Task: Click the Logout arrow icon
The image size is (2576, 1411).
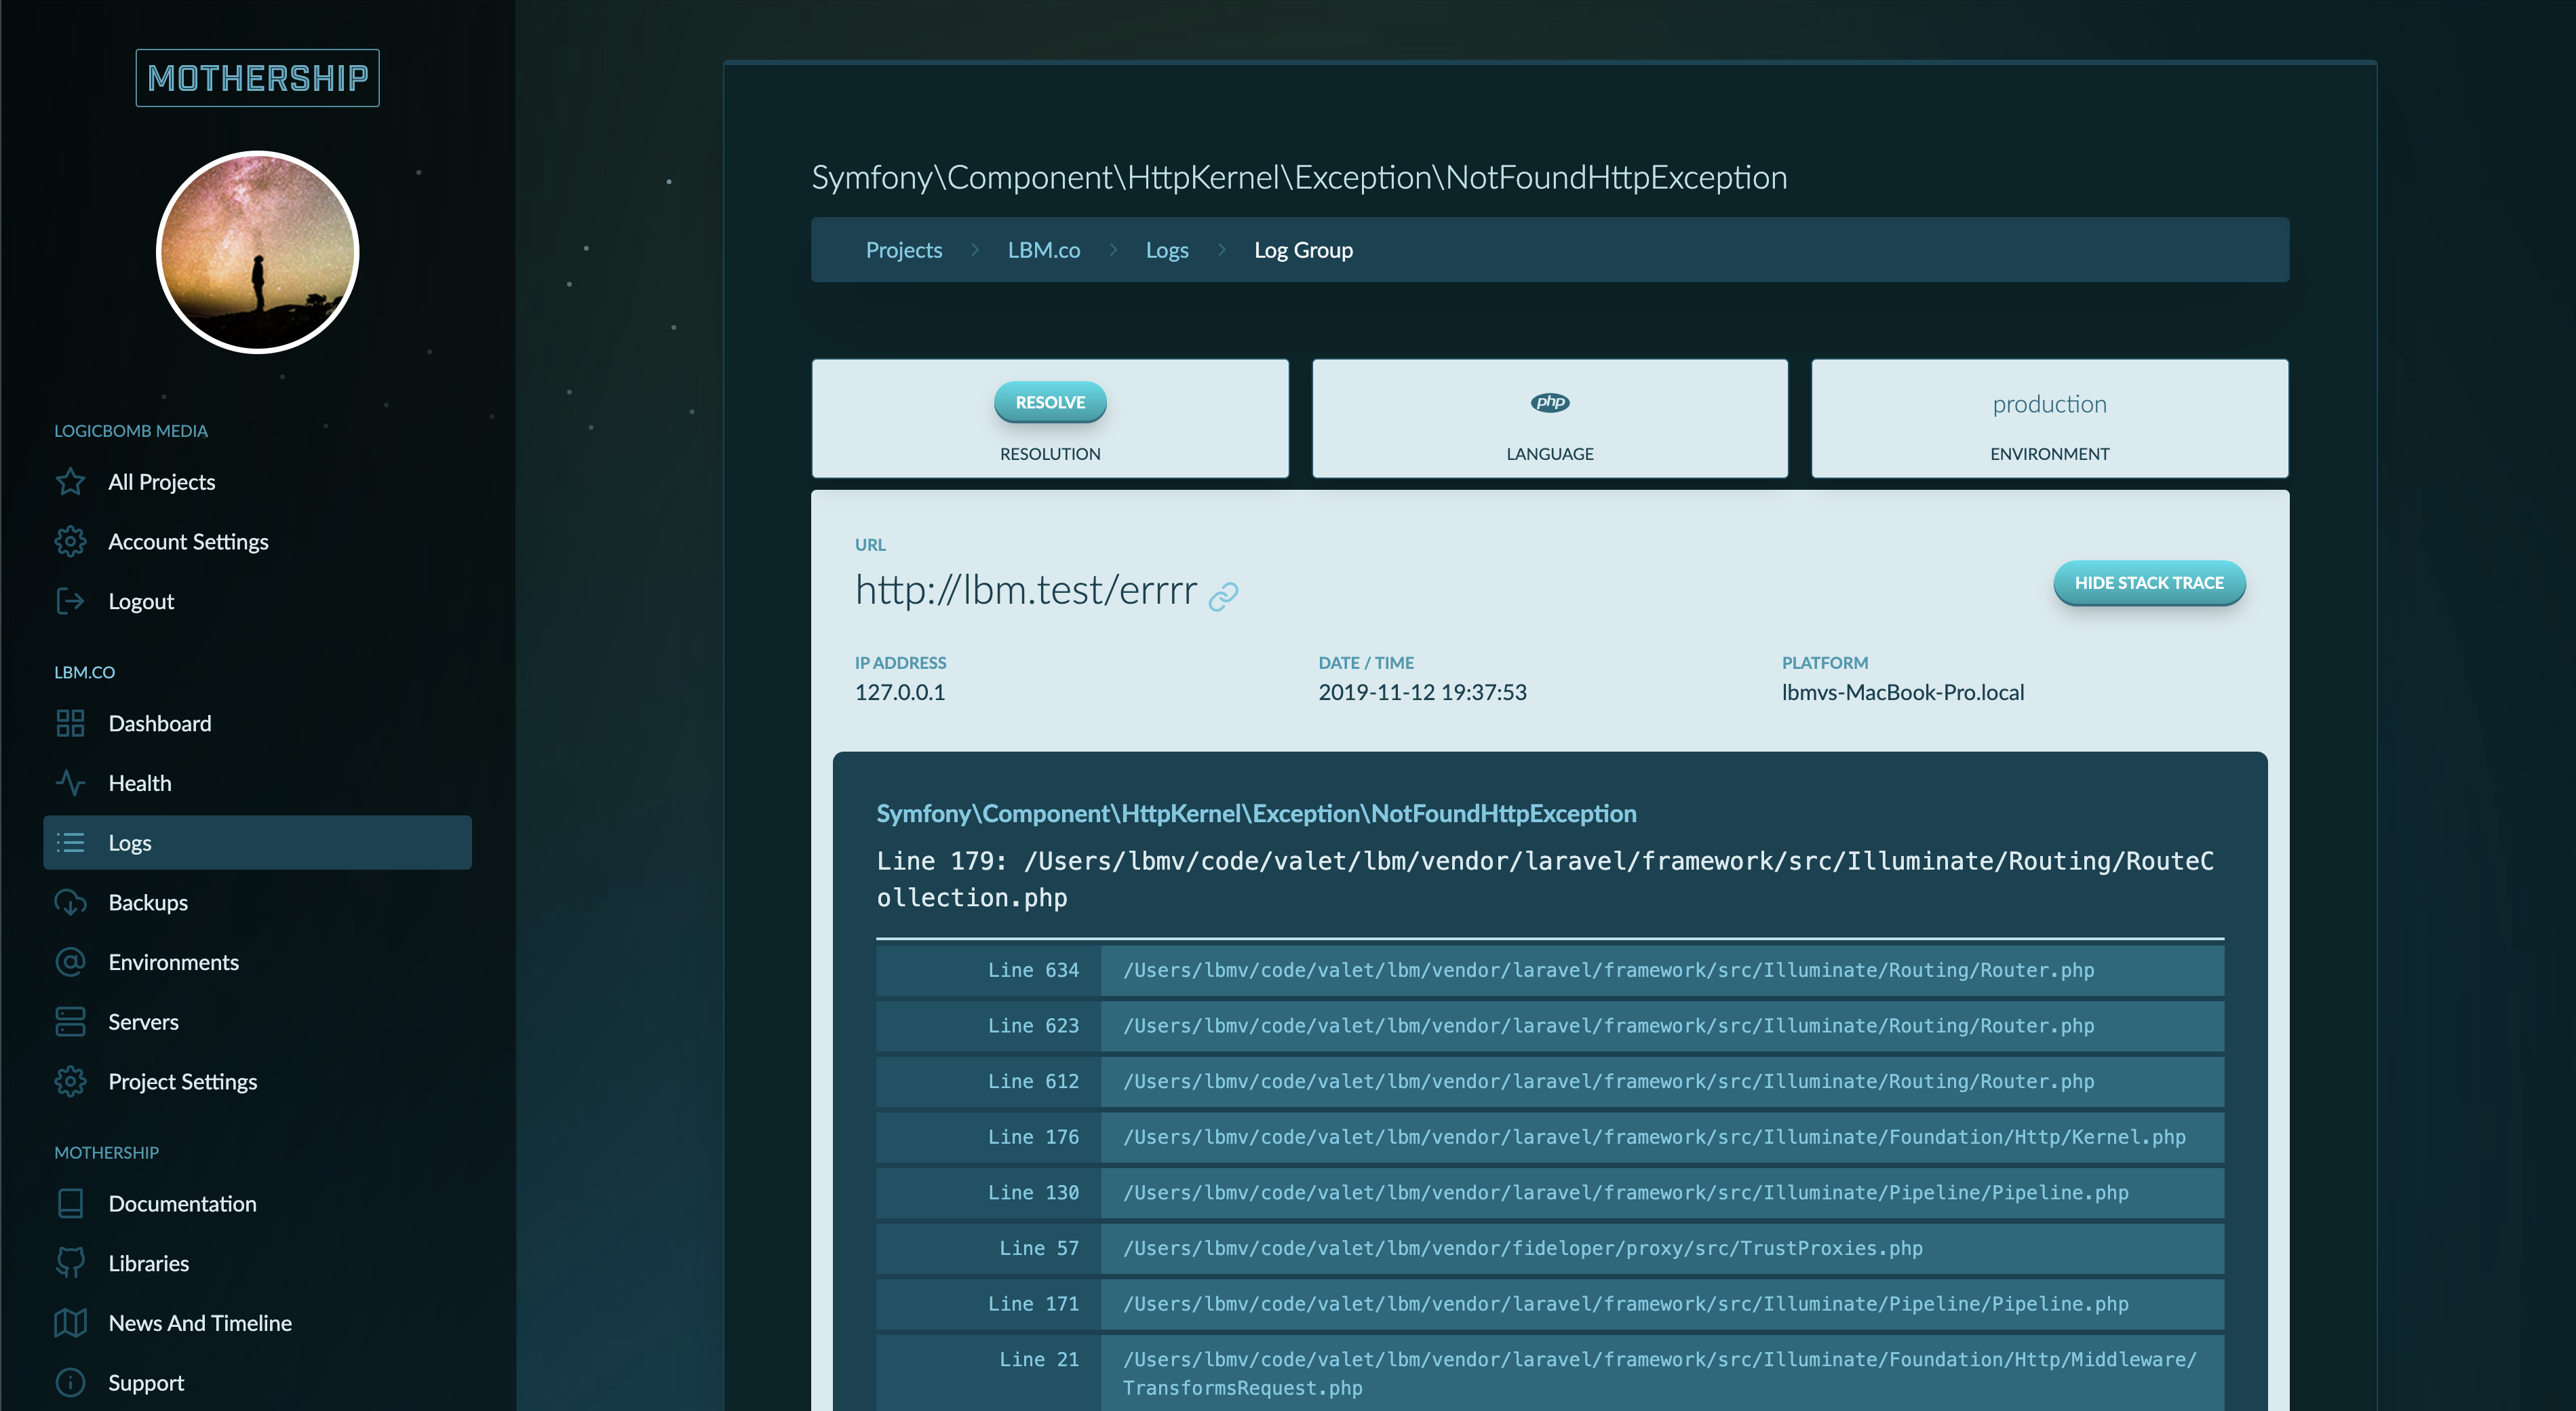Action: (x=70, y=601)
